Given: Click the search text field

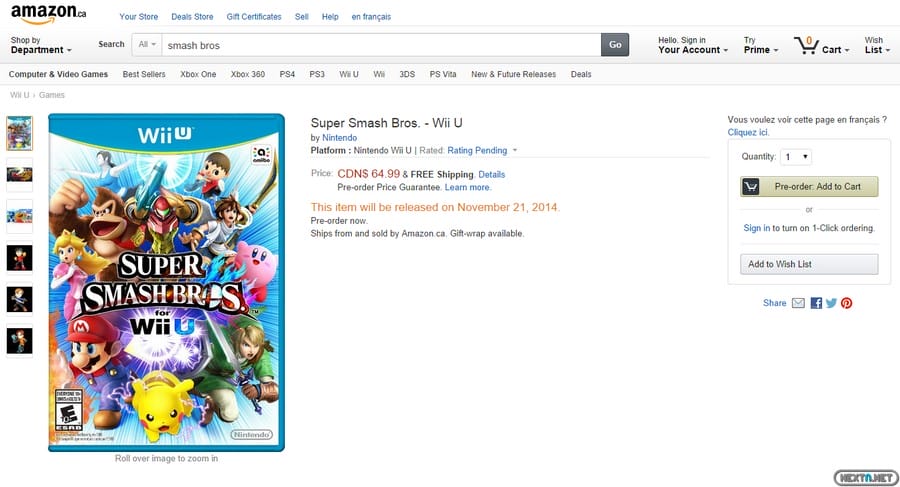Looking at the screenshot, I should [x=380, y=45].
